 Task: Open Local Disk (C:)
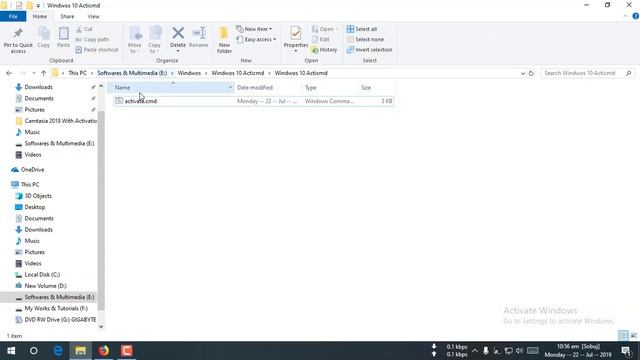click(42, 275)
